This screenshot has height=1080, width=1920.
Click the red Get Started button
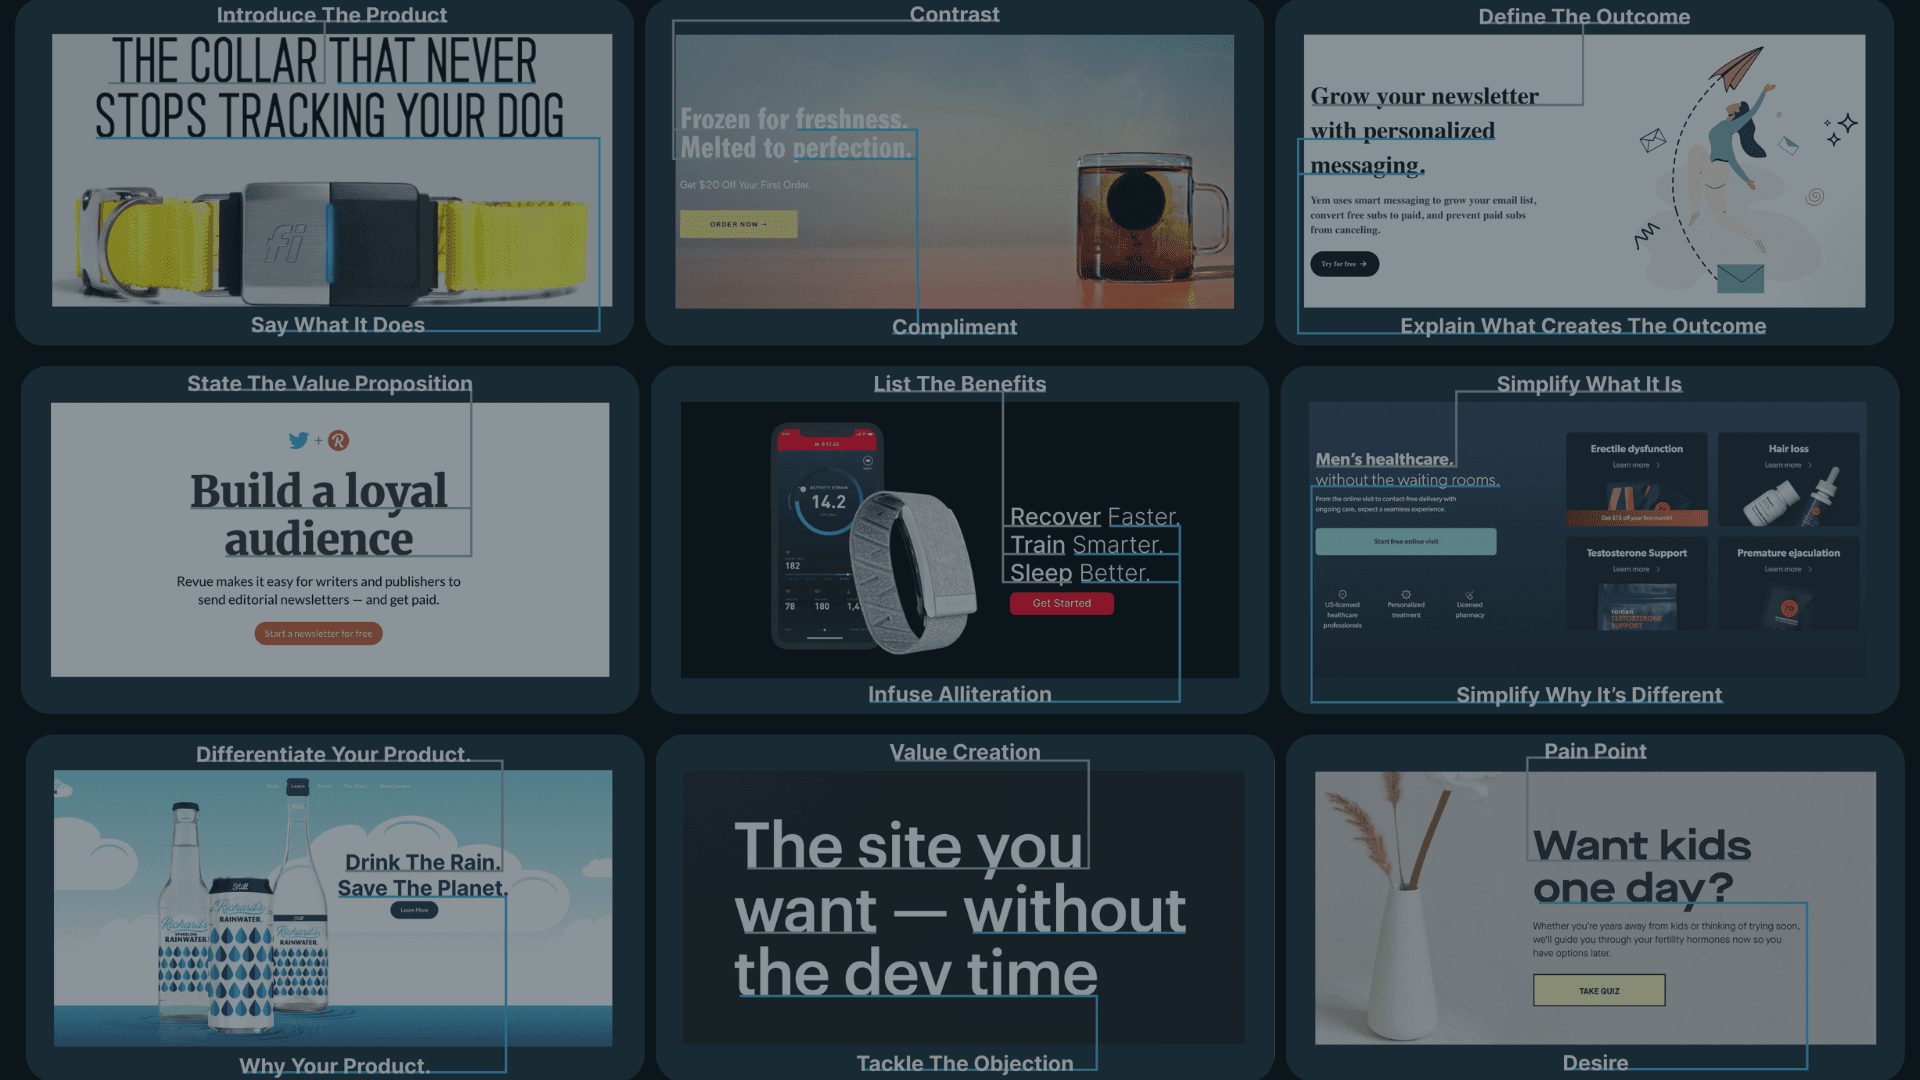1061,603
